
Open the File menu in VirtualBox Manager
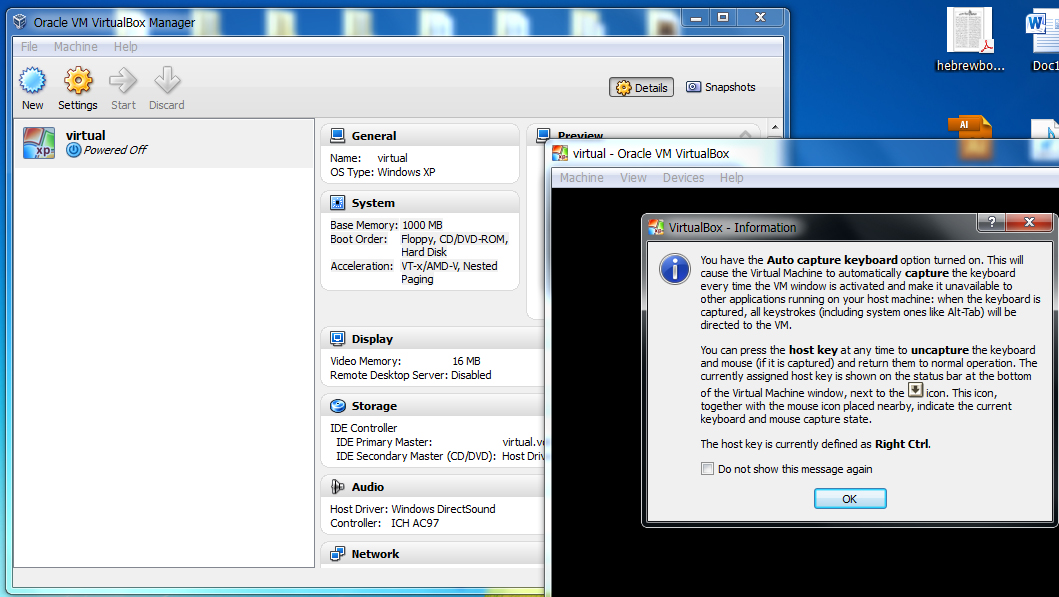coord(29,47)
